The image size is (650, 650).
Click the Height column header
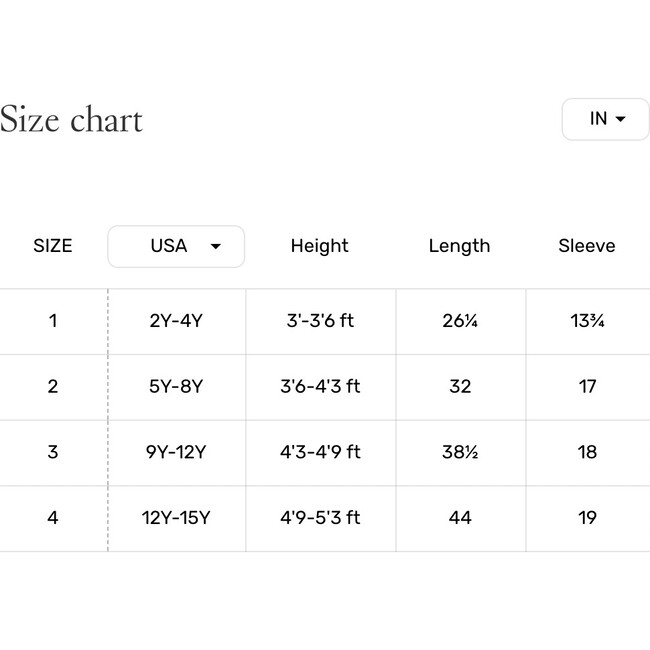coord(320,246)
